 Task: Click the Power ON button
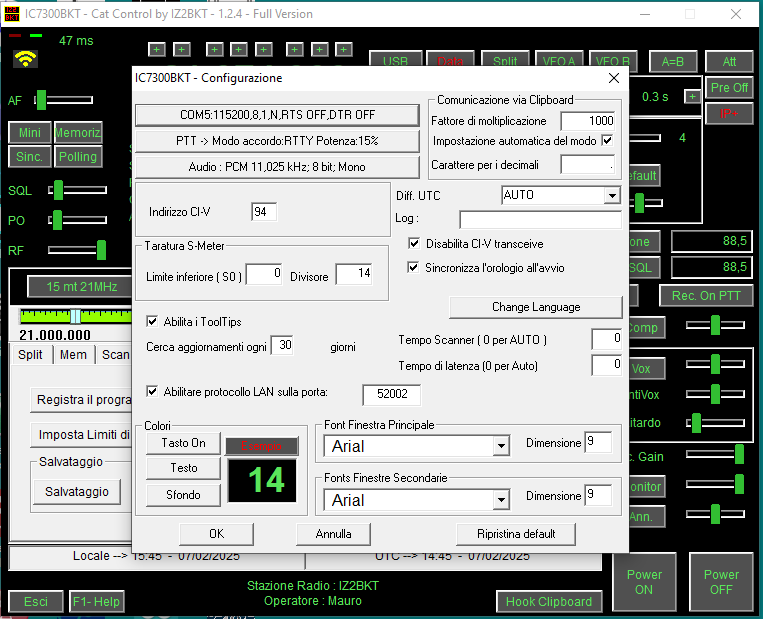(644, 582)
